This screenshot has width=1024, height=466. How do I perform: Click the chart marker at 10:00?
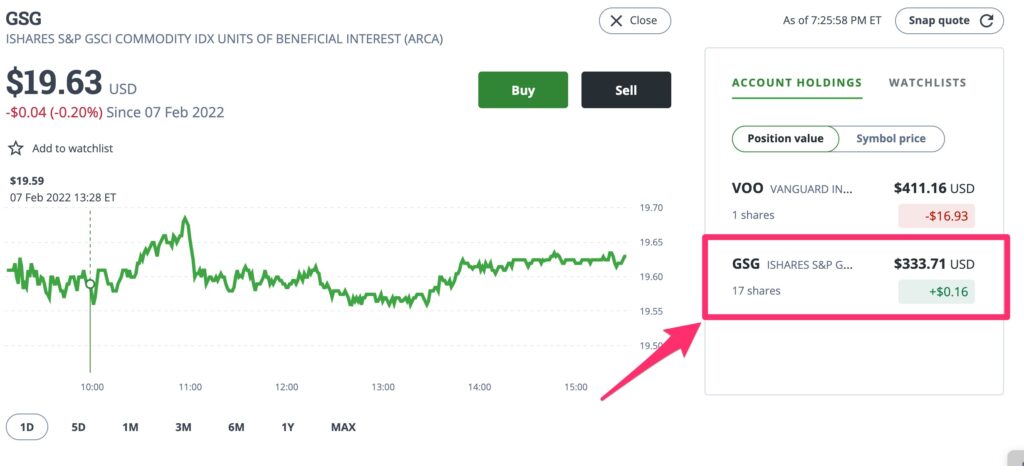tap(90, 284)
